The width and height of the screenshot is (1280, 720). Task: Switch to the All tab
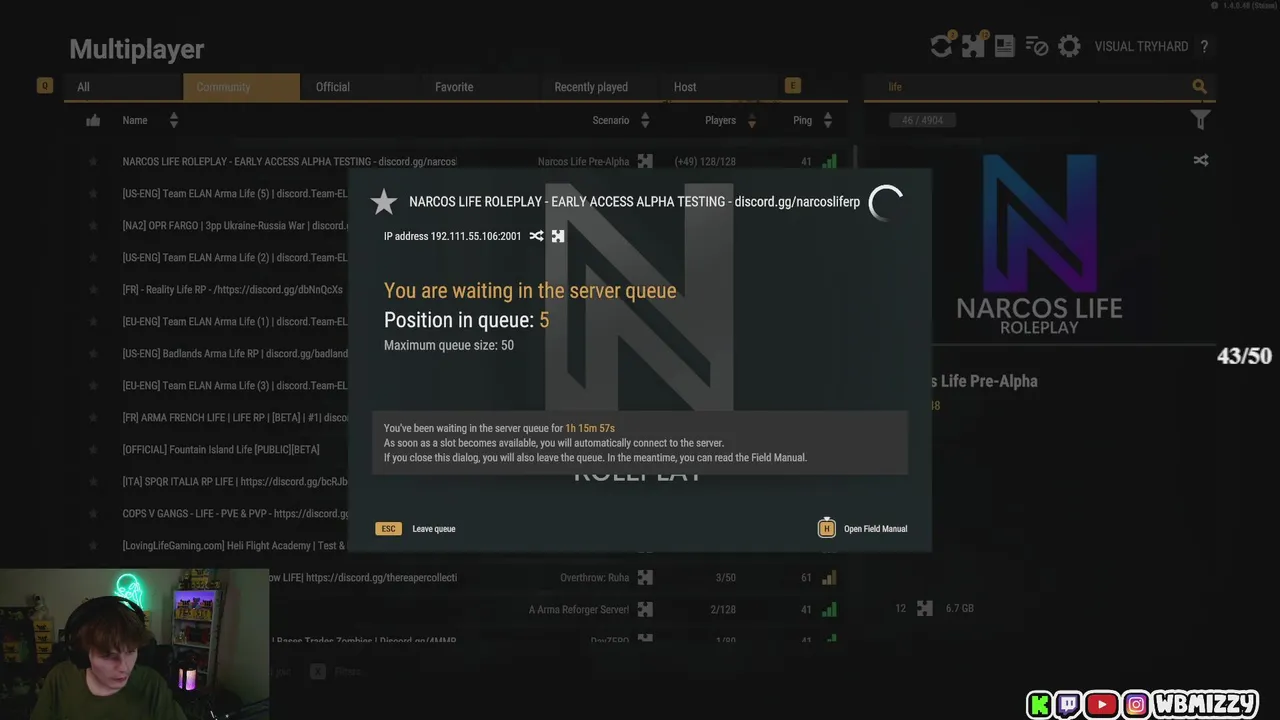[x=123, y=87]
